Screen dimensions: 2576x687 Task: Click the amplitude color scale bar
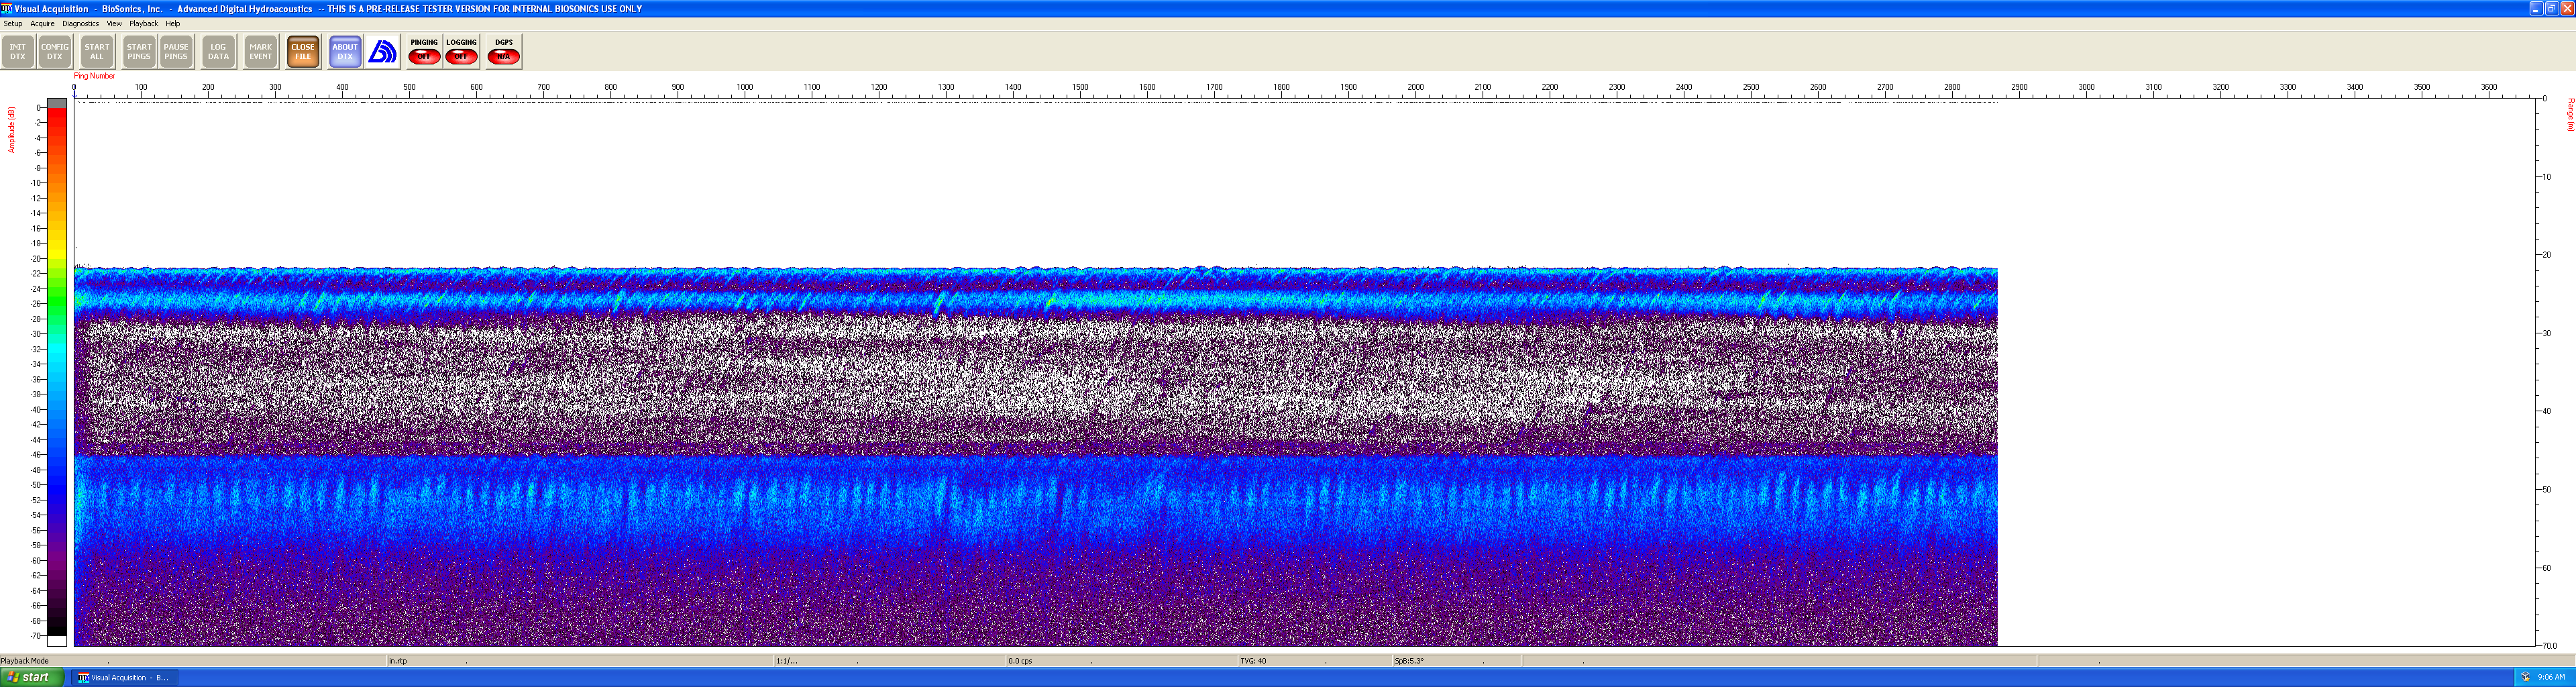tap(57, 372)
